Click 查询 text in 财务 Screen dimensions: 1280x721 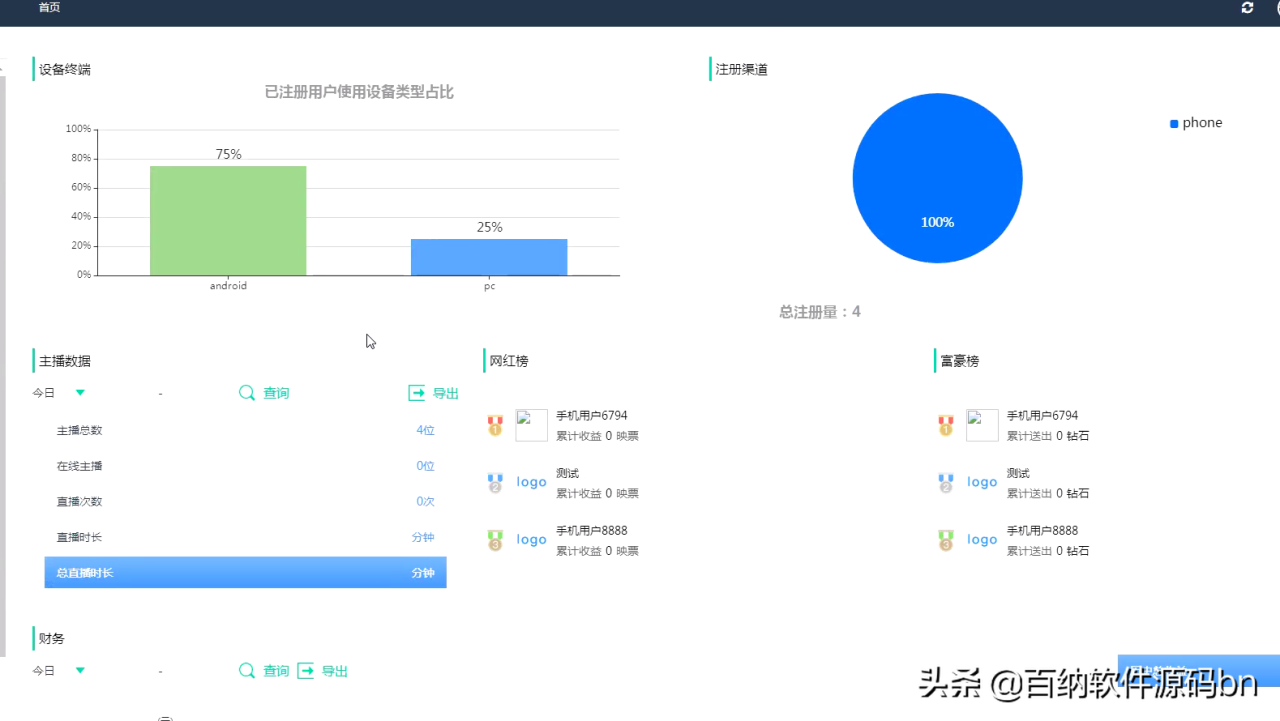tap(276, 671)
